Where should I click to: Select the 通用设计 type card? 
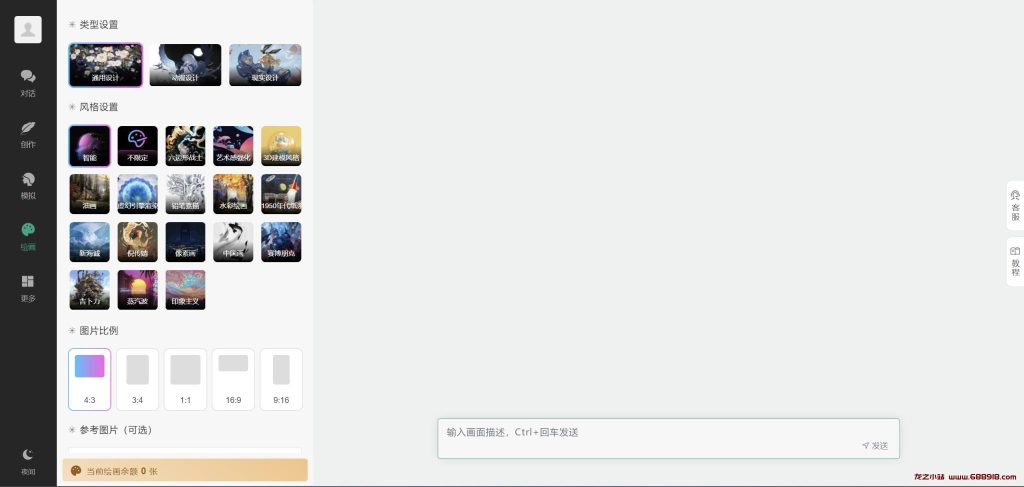click(106, 65)
